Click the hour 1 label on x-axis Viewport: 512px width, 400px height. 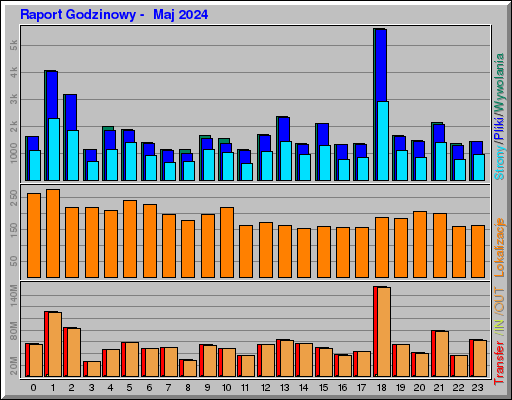point(53,388)
